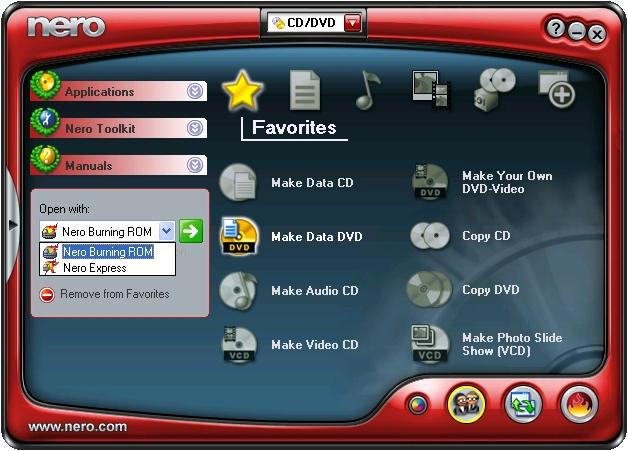The height and width of the screenshot is (451, 628).
Task: Click the Copy DVD label
Action: click(491, 290)
